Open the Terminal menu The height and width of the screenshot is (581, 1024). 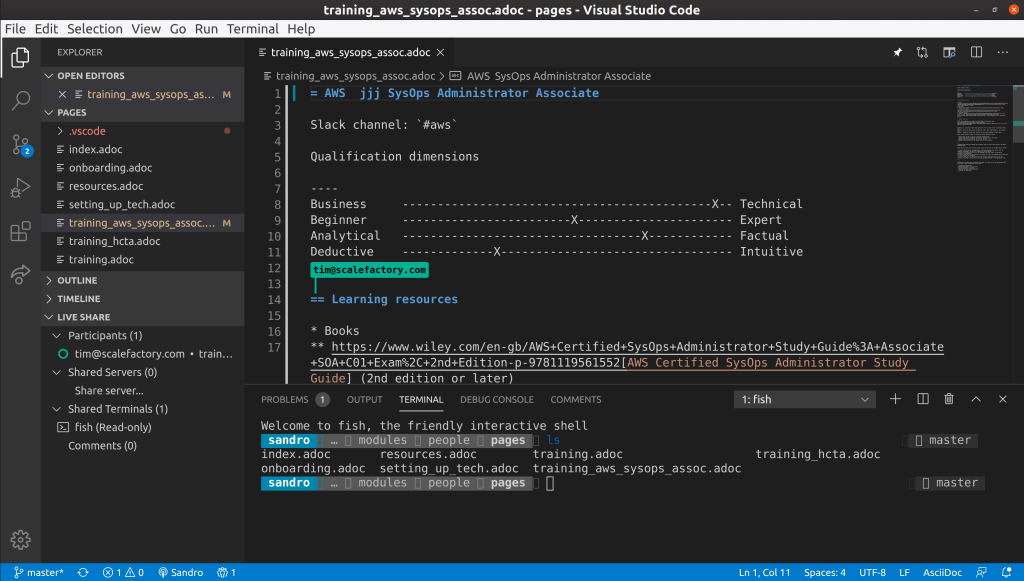[x=252, y=29]
